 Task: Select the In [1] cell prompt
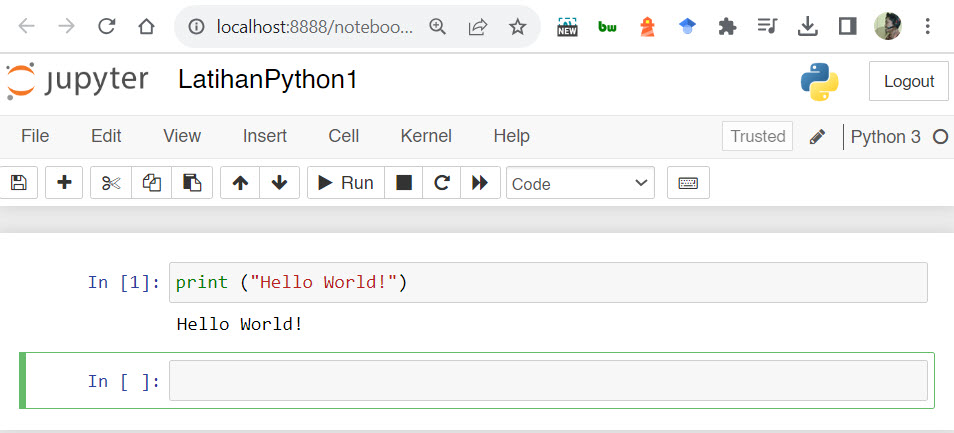(124, 282)
